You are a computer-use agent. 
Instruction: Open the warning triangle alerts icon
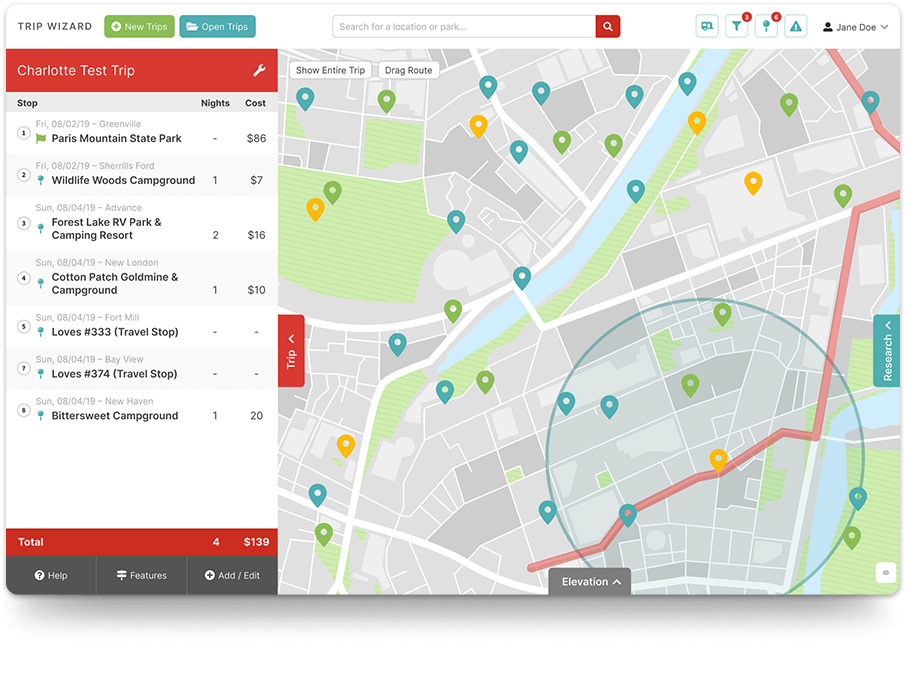(796, 27)
